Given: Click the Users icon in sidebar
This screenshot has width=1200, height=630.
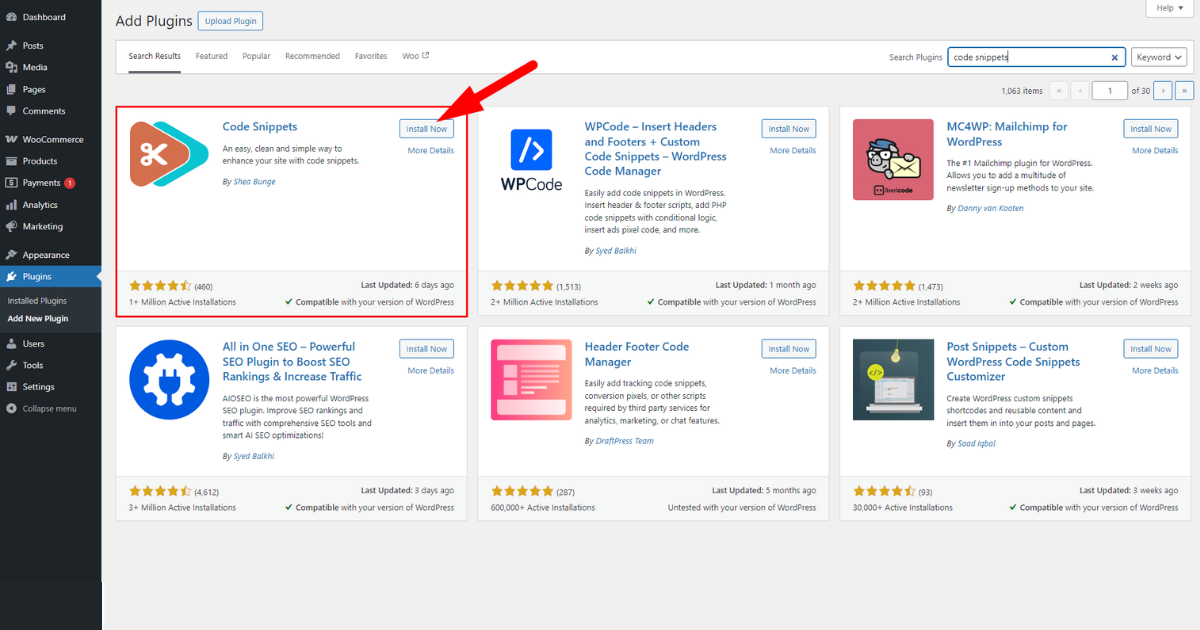Looking at the screenshot, I should [x=11, y=344].
